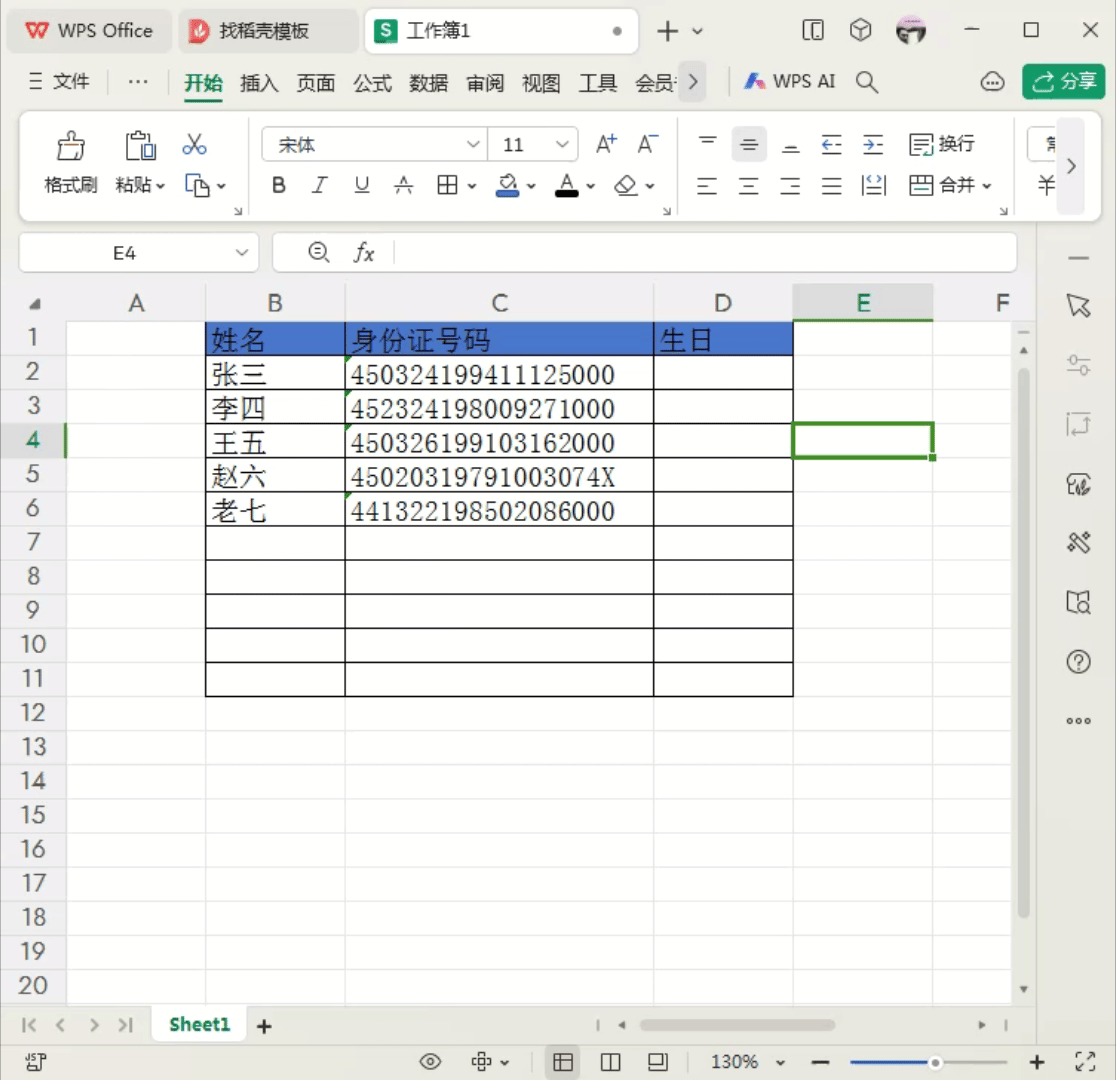The width and height of the screenshot is (1116, 1080).
Task: Expand the Name Box dropdown next to E4
Action: (242, 253)
